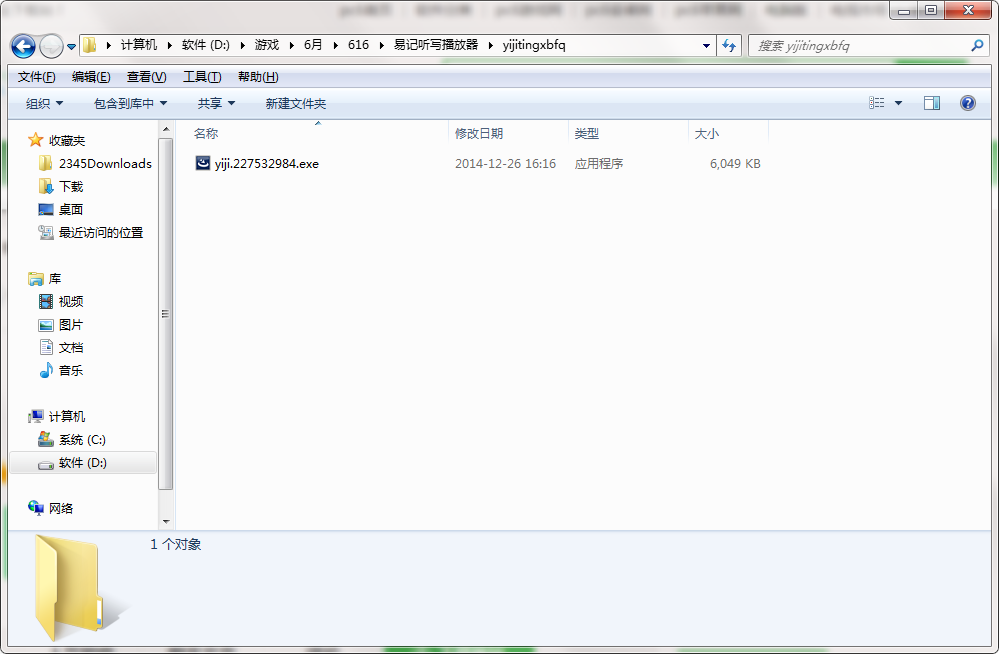The height and width of the screenshot is (654, 999).
Task: Sort by the 大小 column header
Action: click(x=707, y=133)
